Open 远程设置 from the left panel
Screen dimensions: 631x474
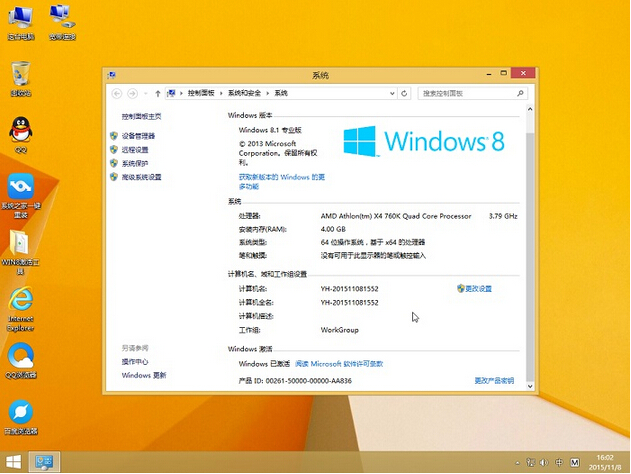coord(134,150)
